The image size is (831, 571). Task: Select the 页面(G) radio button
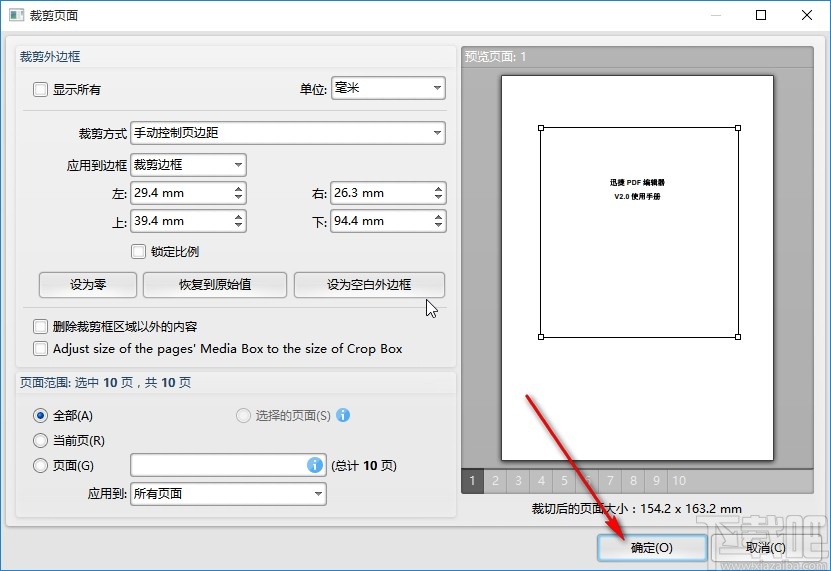40,465
